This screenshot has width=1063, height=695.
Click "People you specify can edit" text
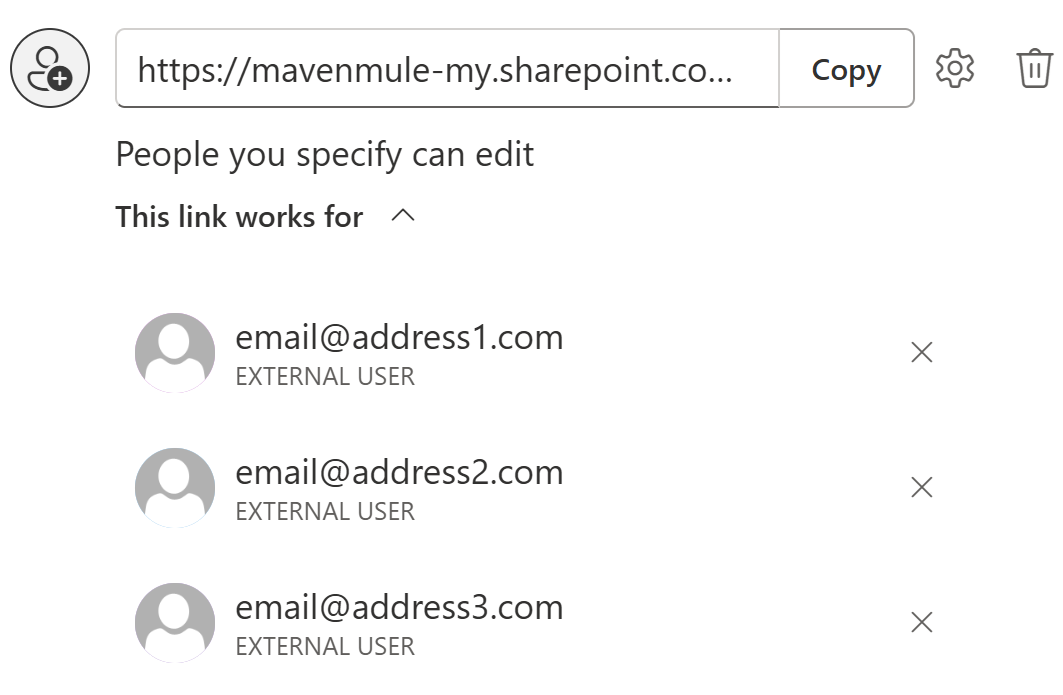[325, 155]
